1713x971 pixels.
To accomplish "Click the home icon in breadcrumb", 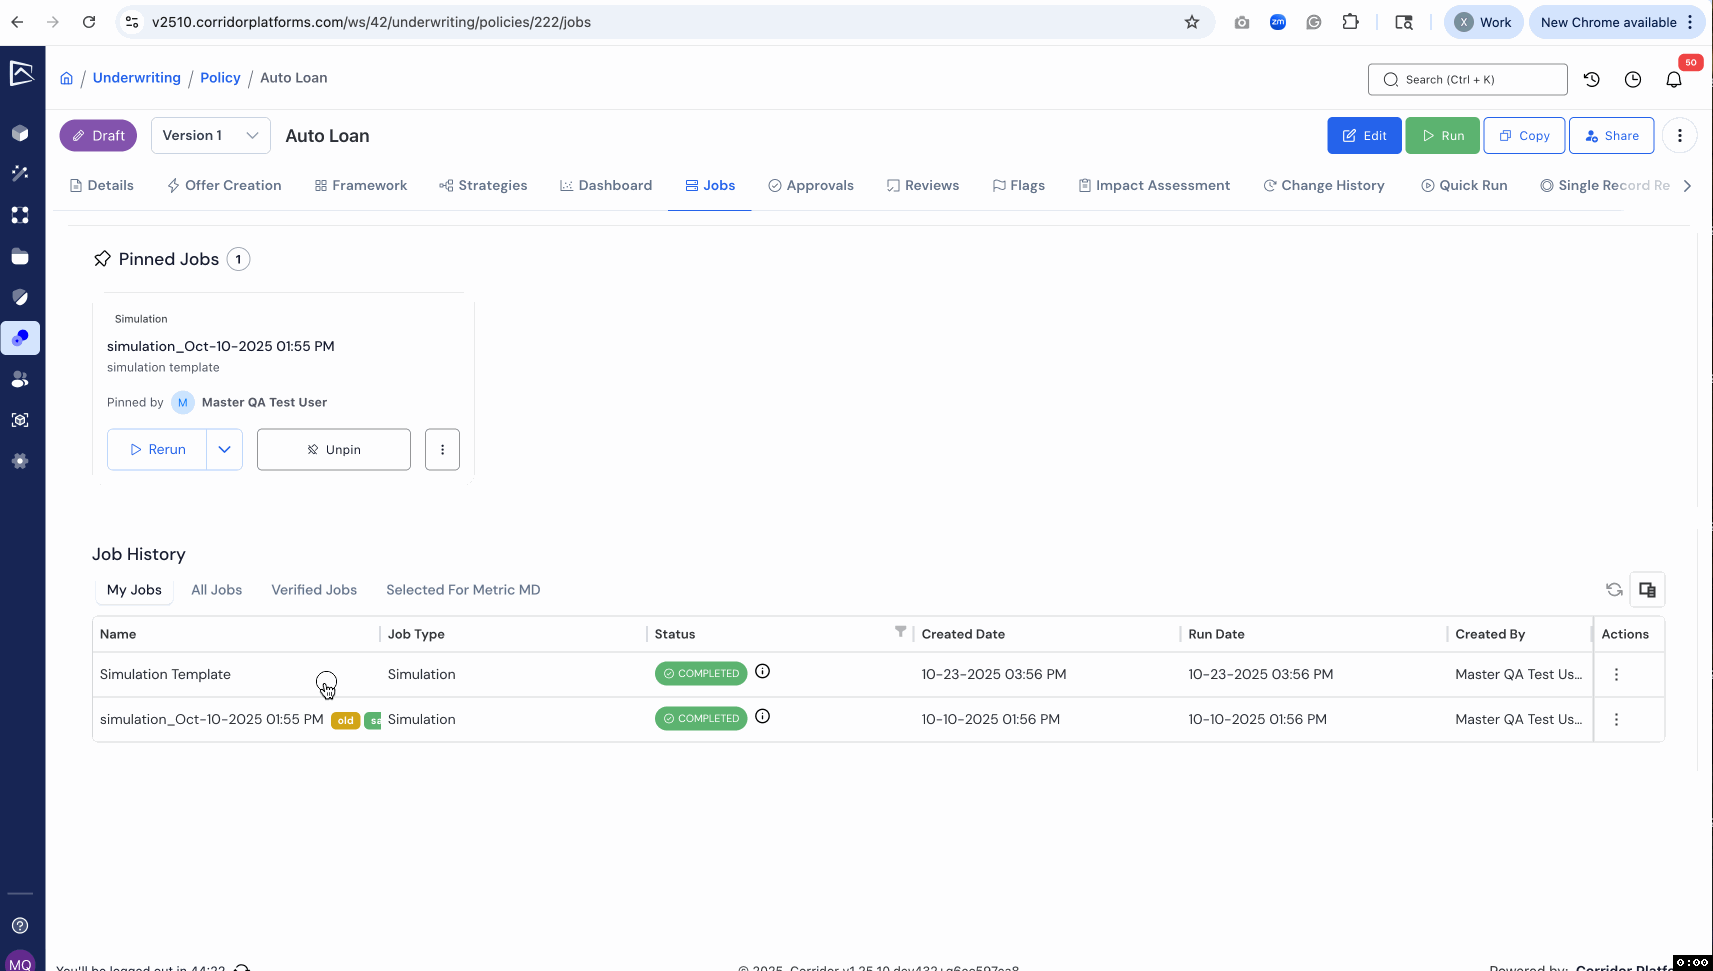I will [66, 78].
